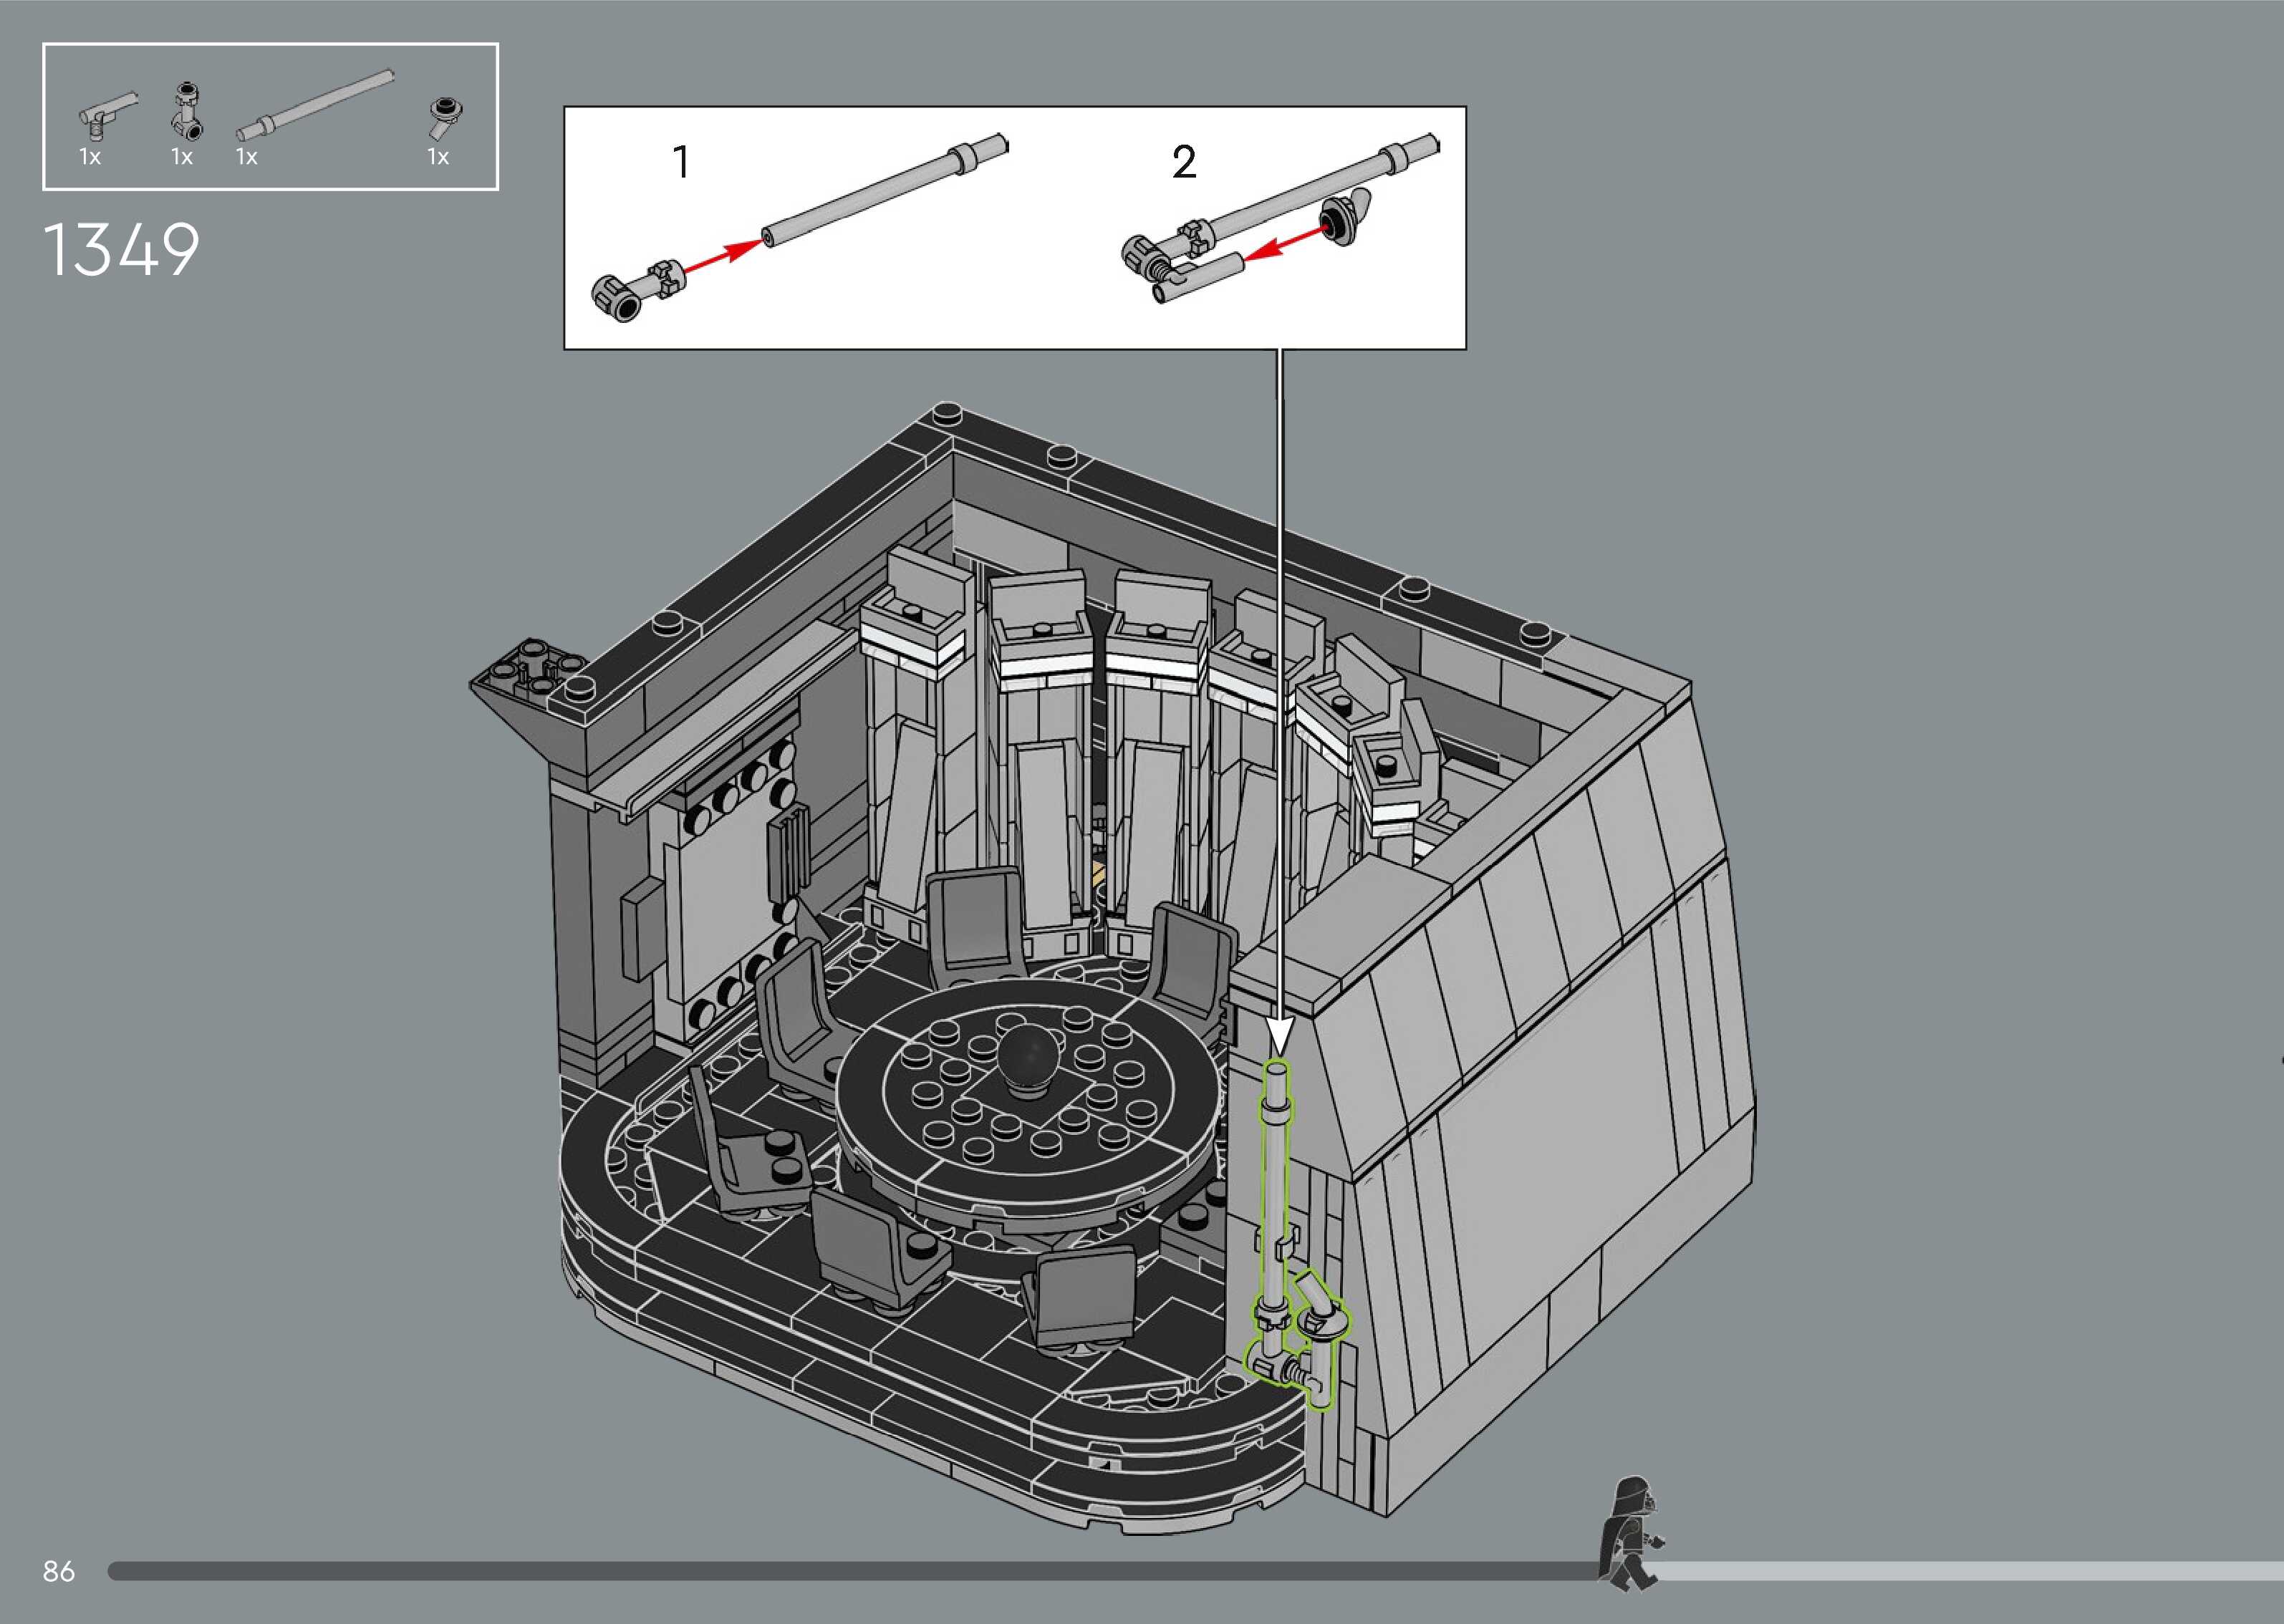Click the step number 1349
2284x1624 pixels.
(121, 250)
